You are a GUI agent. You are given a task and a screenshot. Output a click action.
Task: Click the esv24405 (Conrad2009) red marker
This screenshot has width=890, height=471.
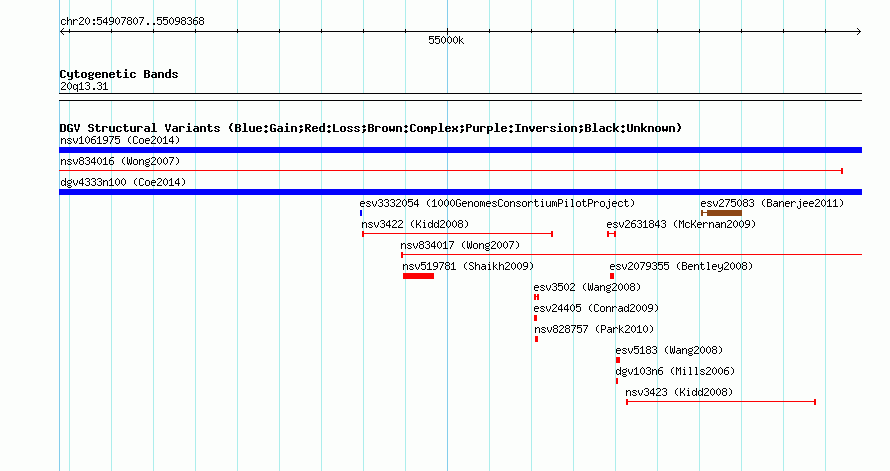[535, 318]
